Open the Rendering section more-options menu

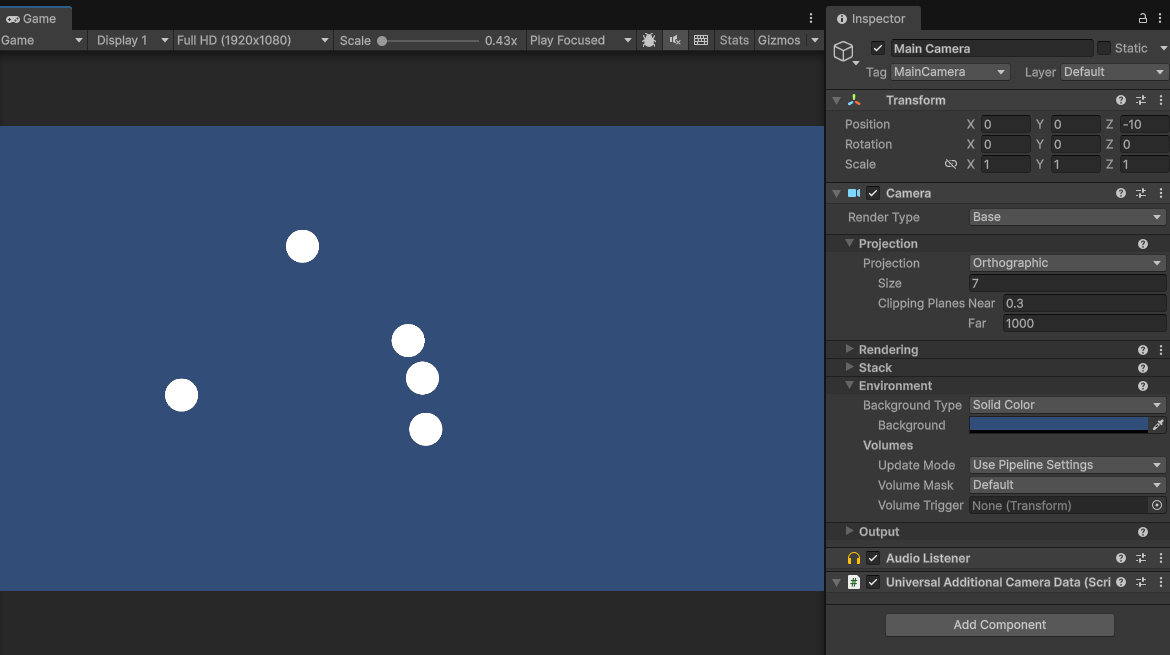tap(1160, 350)
